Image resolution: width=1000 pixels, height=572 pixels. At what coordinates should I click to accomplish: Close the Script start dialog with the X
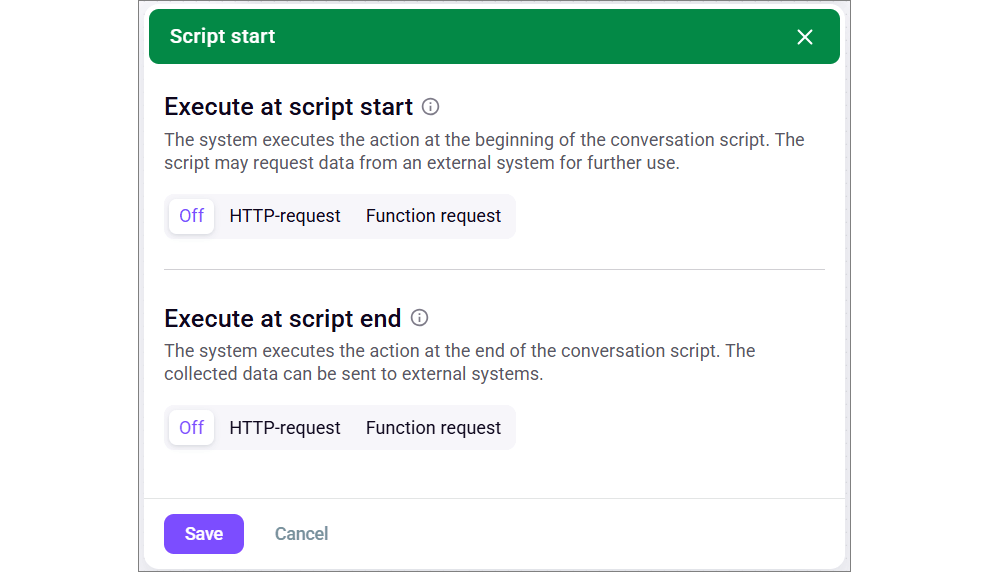pyautogui.click(x=805, y=37)
